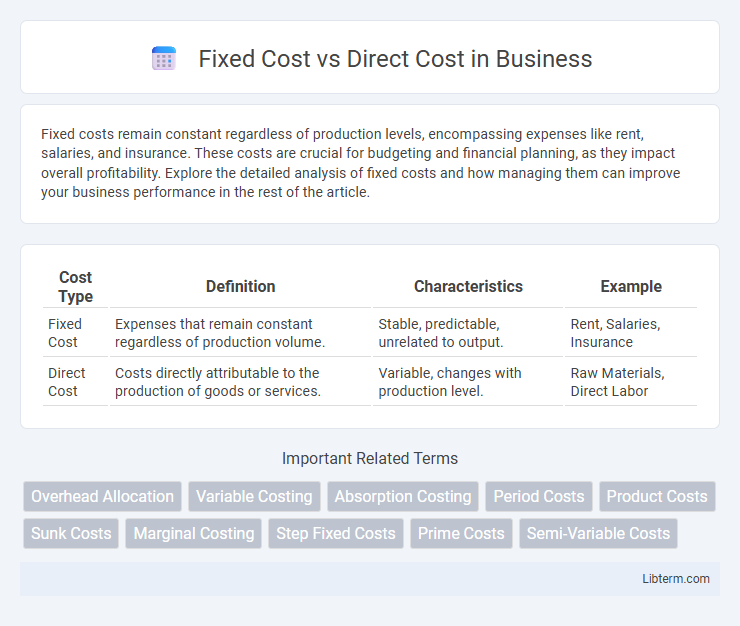The image size is (740, 626).
Task: Visit the Libterm.com footer link
Action: [x=675, y=578]
